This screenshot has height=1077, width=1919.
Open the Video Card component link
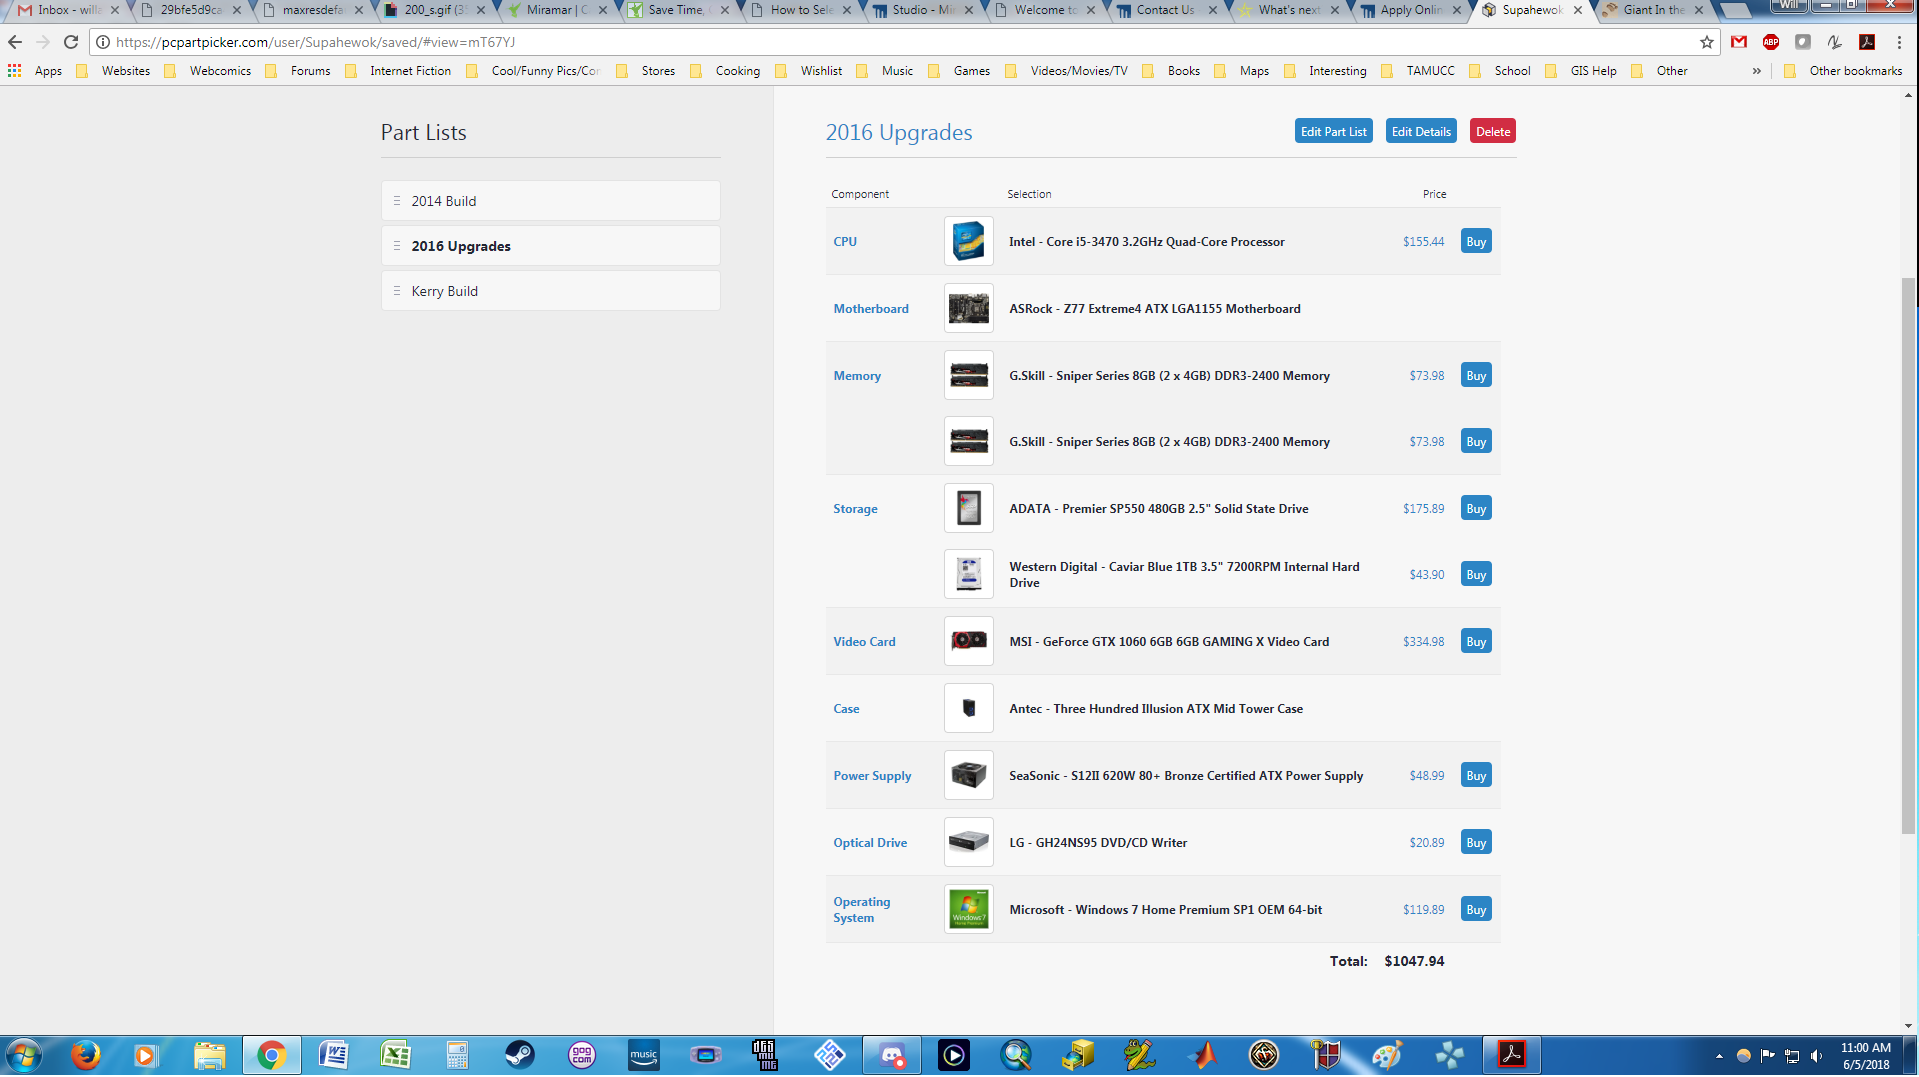[864, 642]
